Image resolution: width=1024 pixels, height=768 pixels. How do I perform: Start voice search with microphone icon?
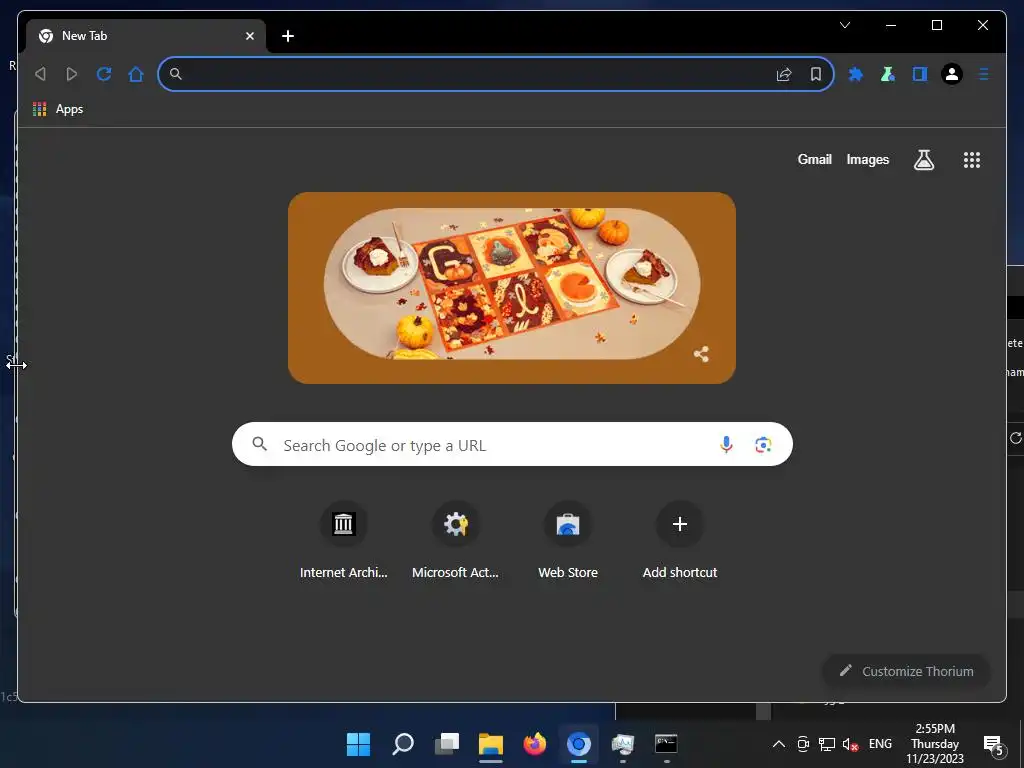coord(726,445)
